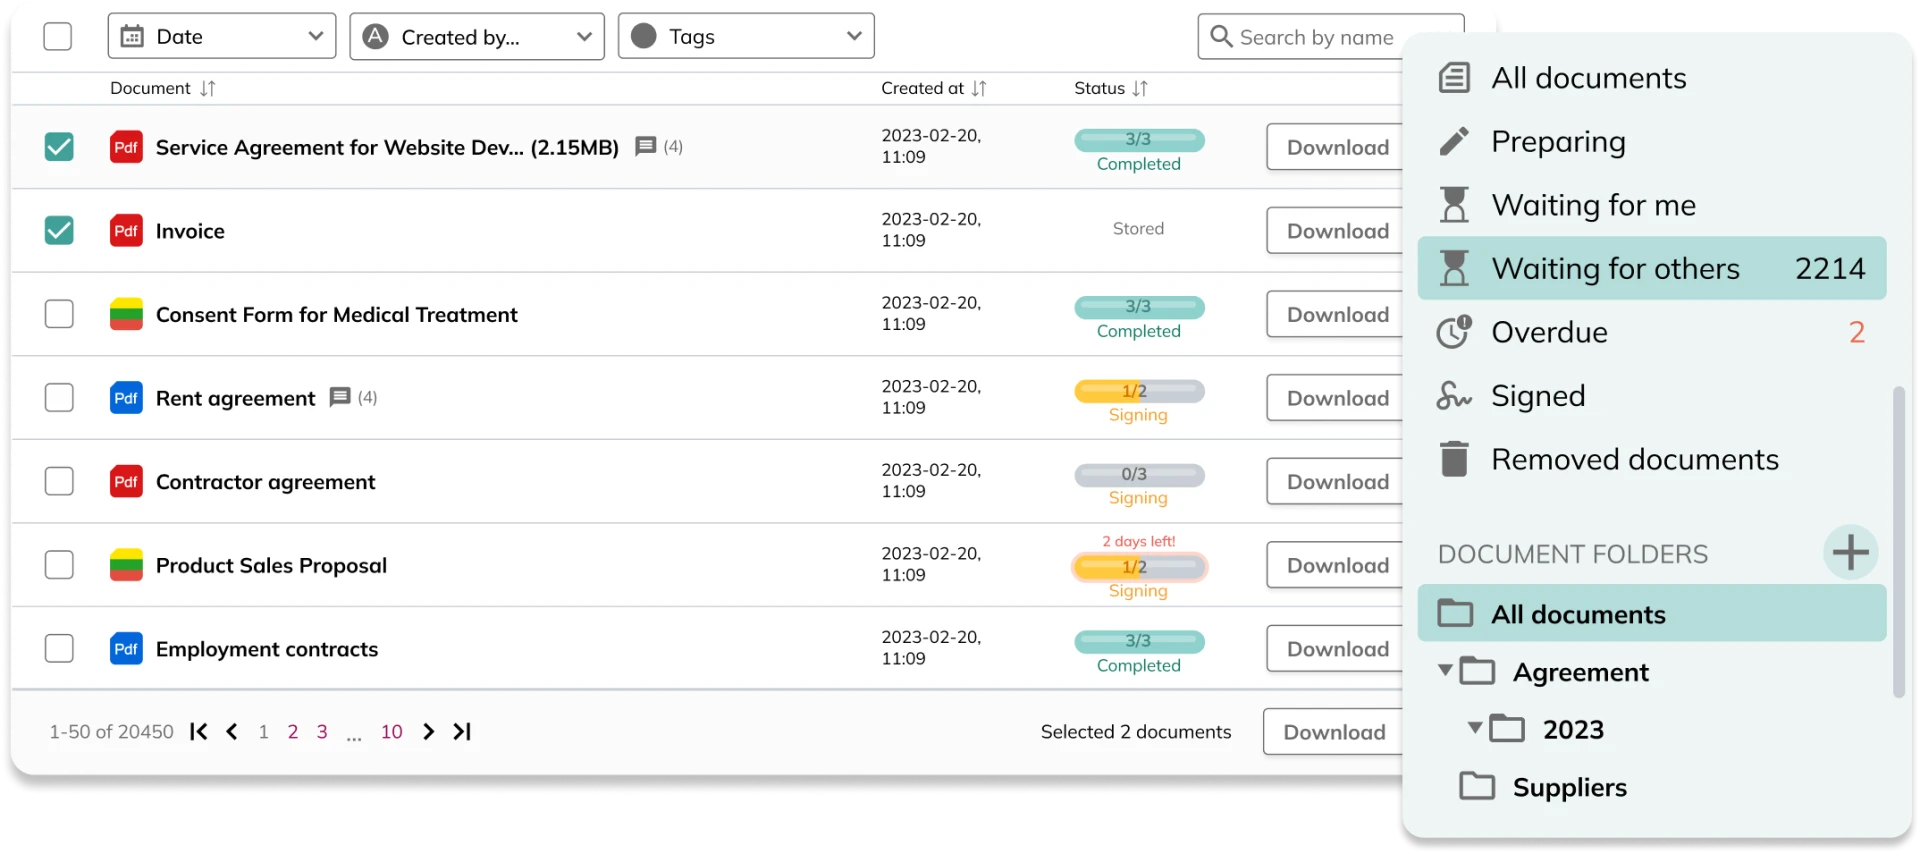Select Signed filter
This screenshot has height=854, width=1920.
tap(1652, 396)
